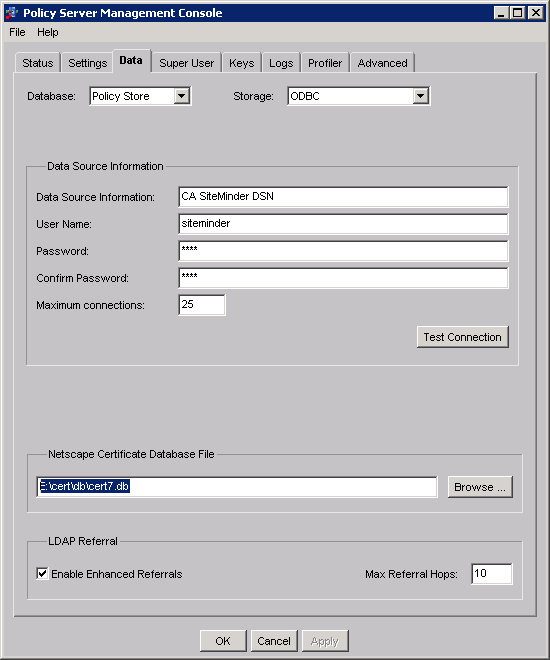The width and height of the screenshot is (550, 660).
Task: Open the Help menu
Action: click(x=48, y=32)
